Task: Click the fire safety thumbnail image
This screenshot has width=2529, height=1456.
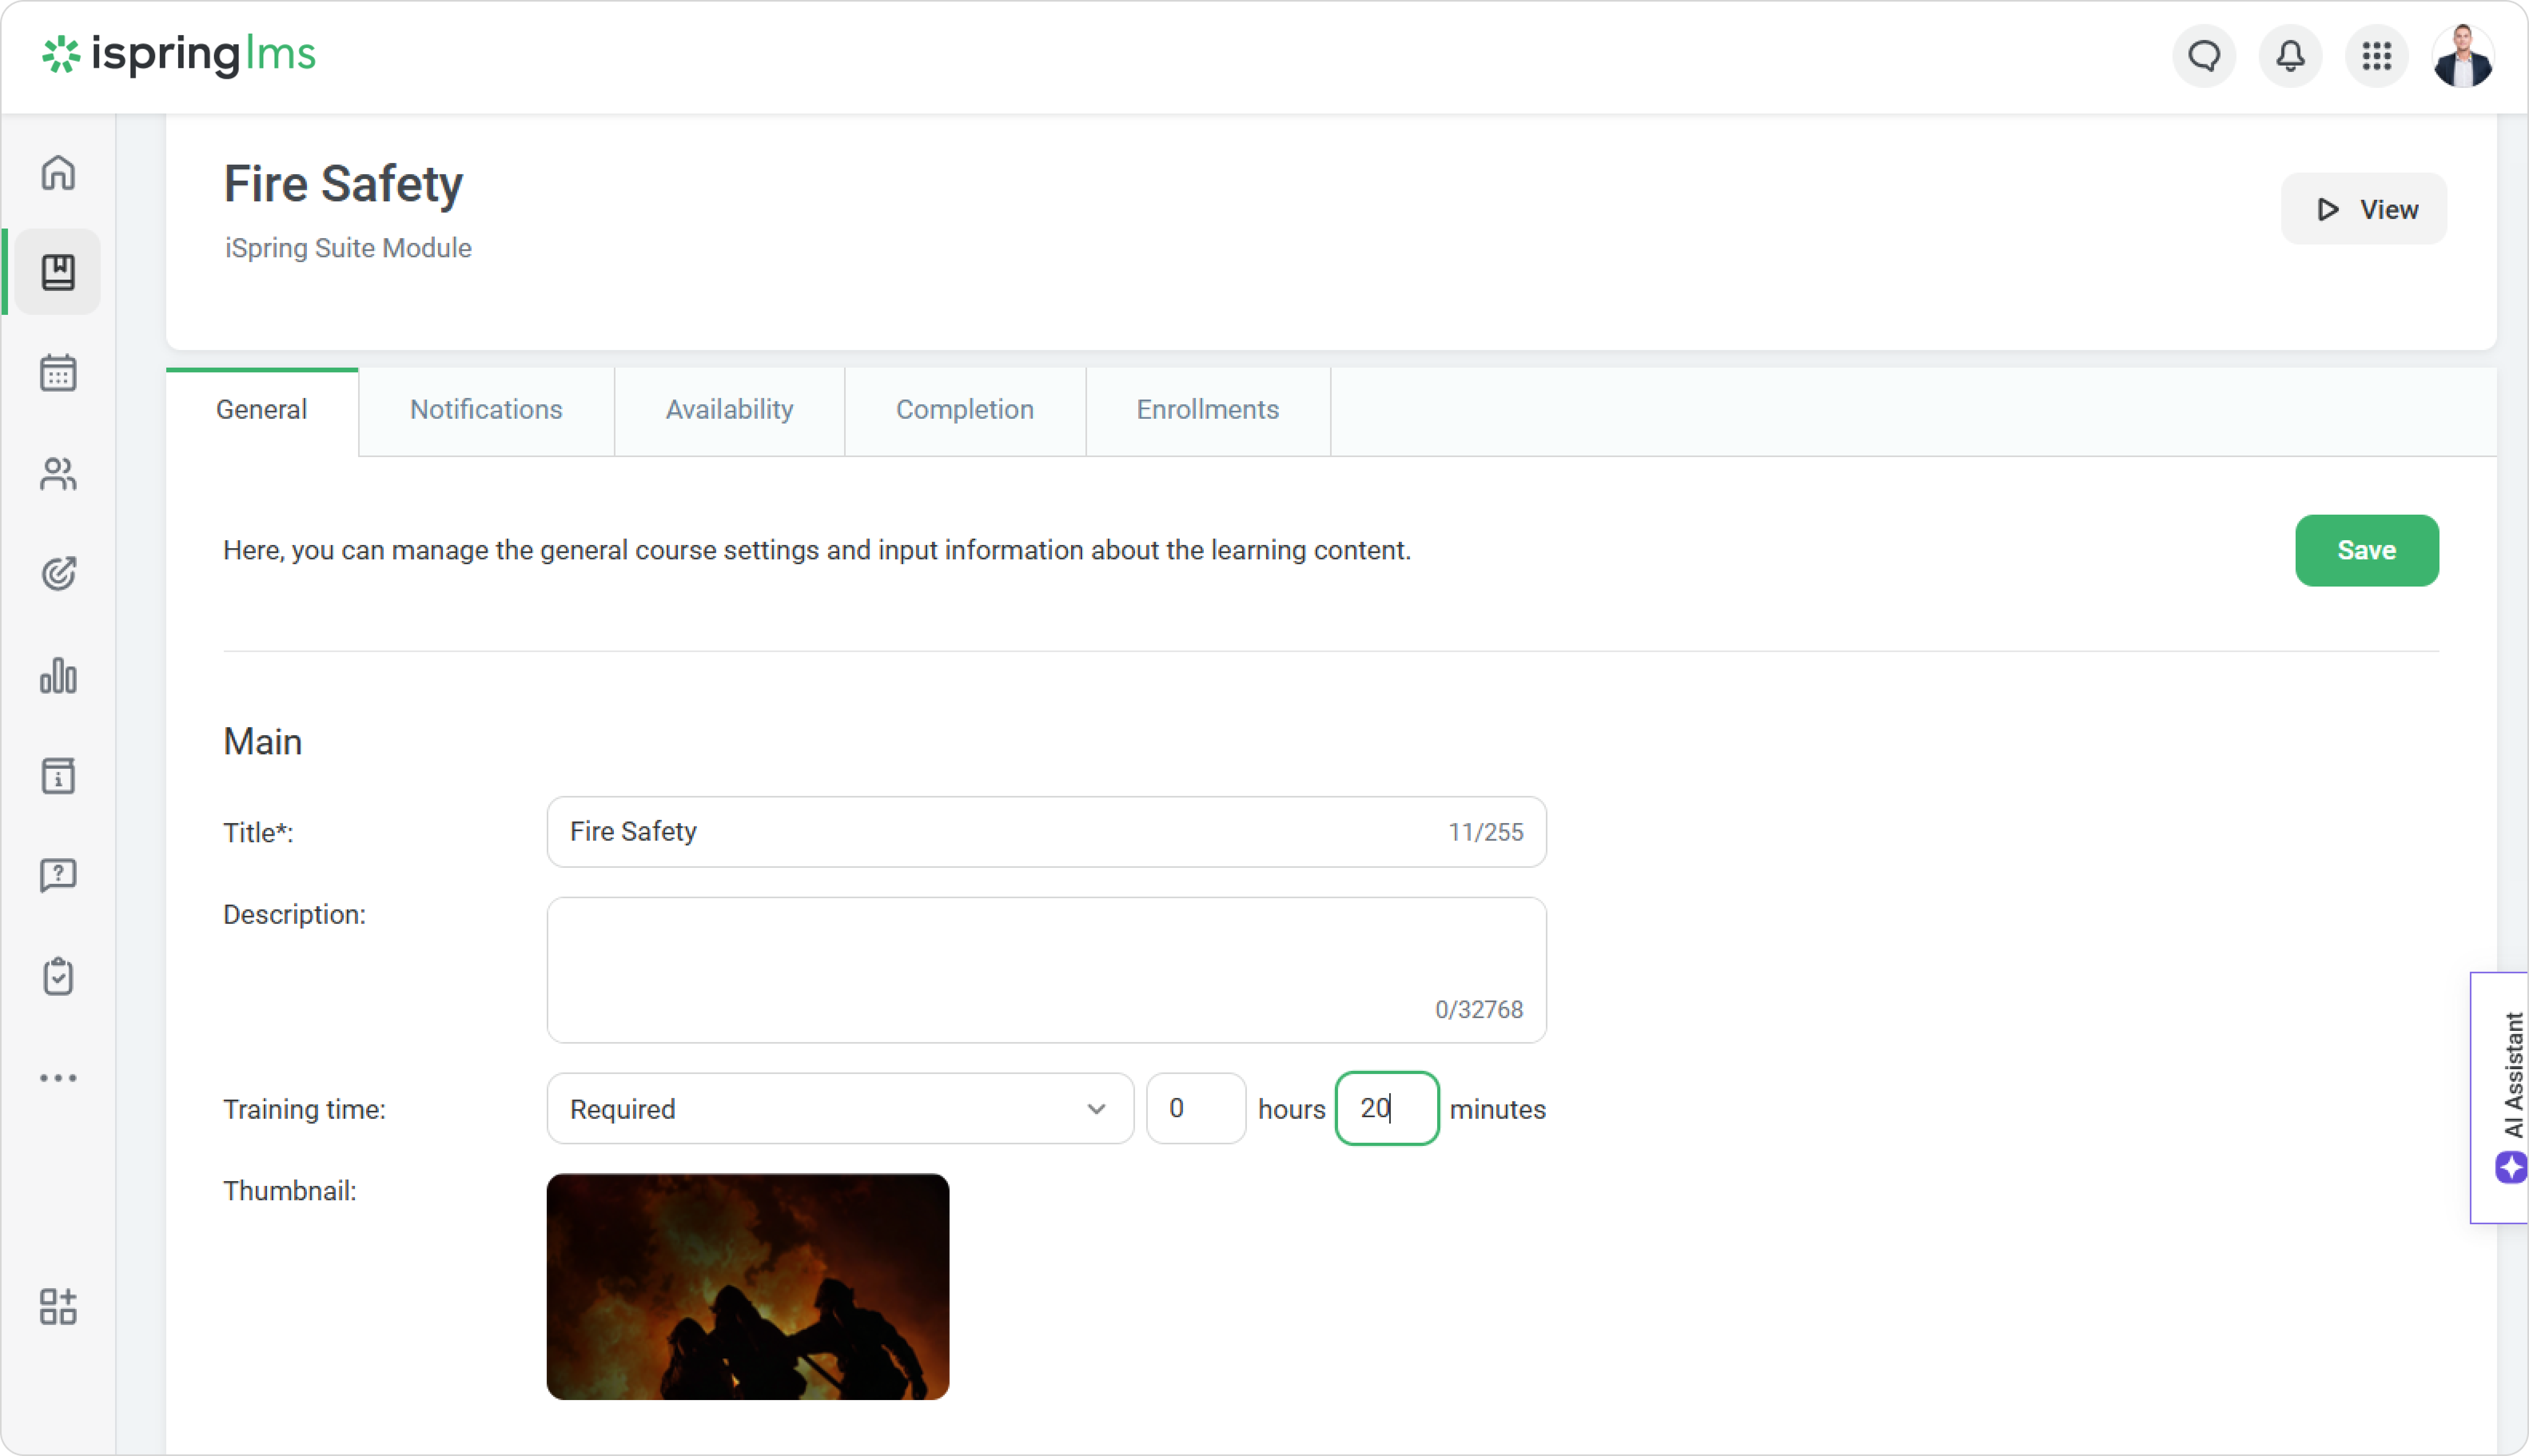Action: pyautogui.click(x=747, y=1287)
